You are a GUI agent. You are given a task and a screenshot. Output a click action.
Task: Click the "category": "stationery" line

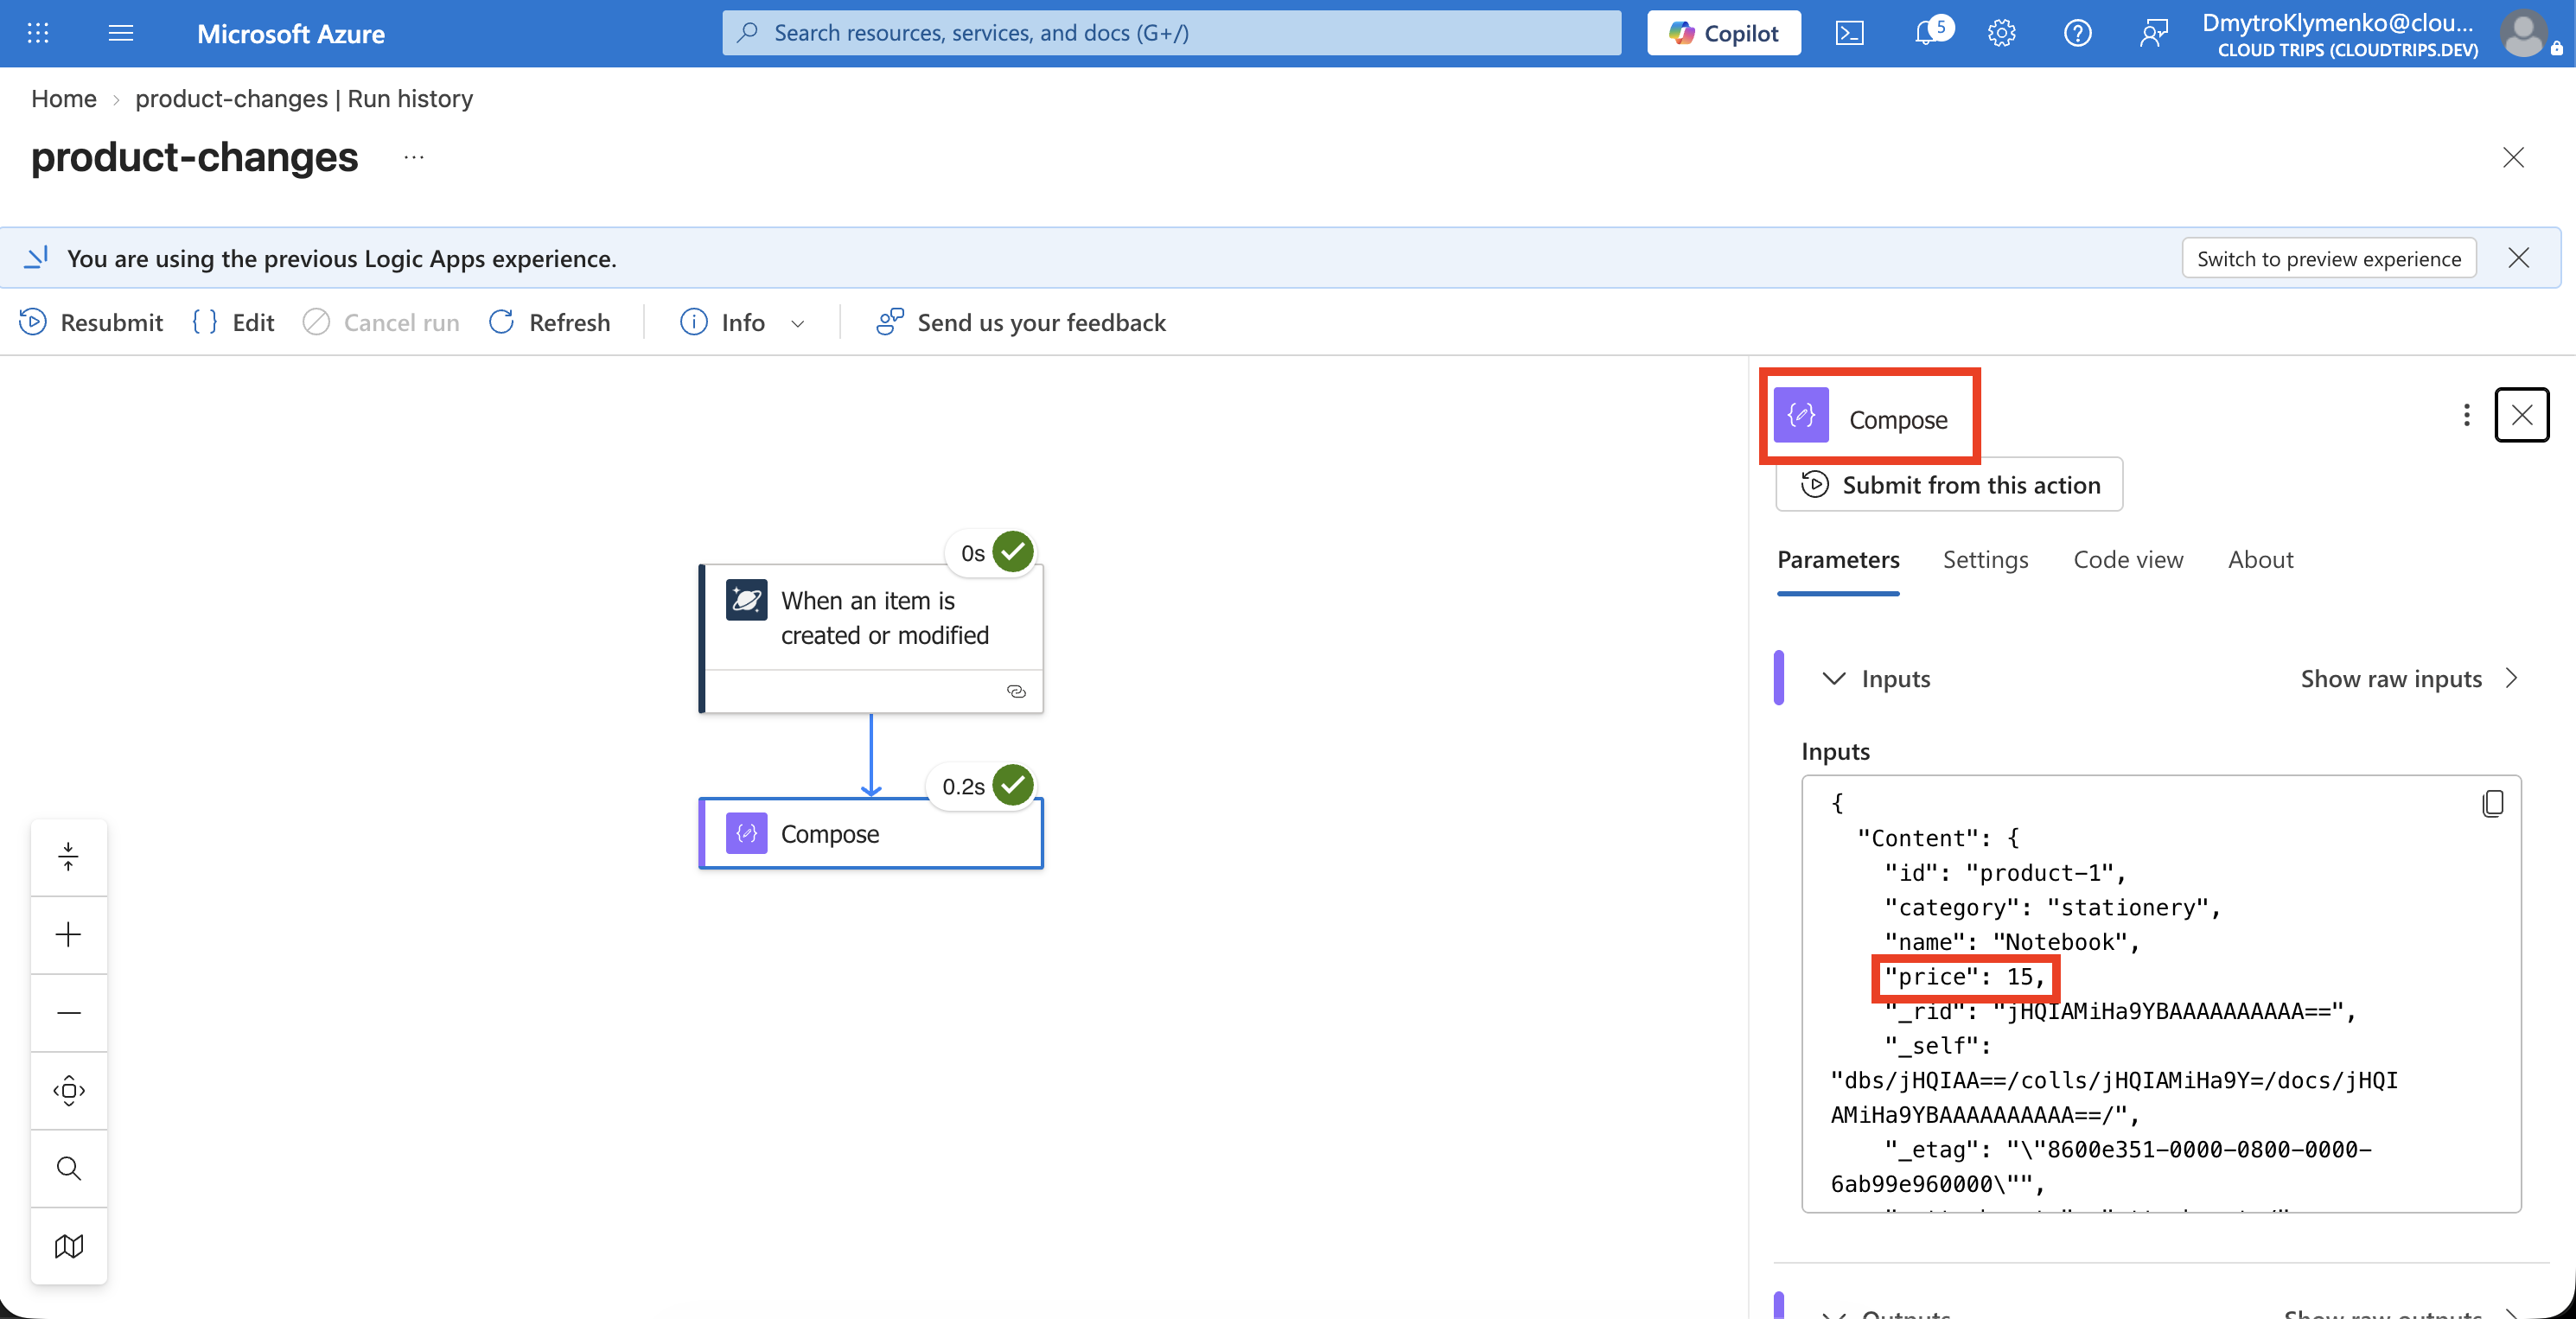tap(2052, 907)
